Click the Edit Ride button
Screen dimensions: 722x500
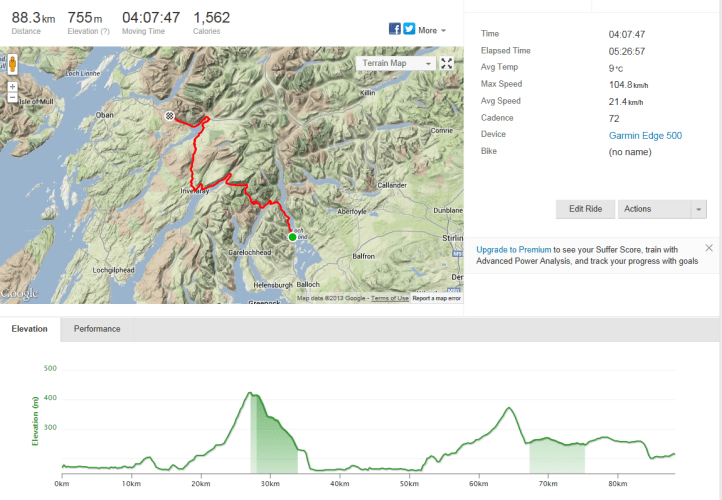click(x=585, y=209)
